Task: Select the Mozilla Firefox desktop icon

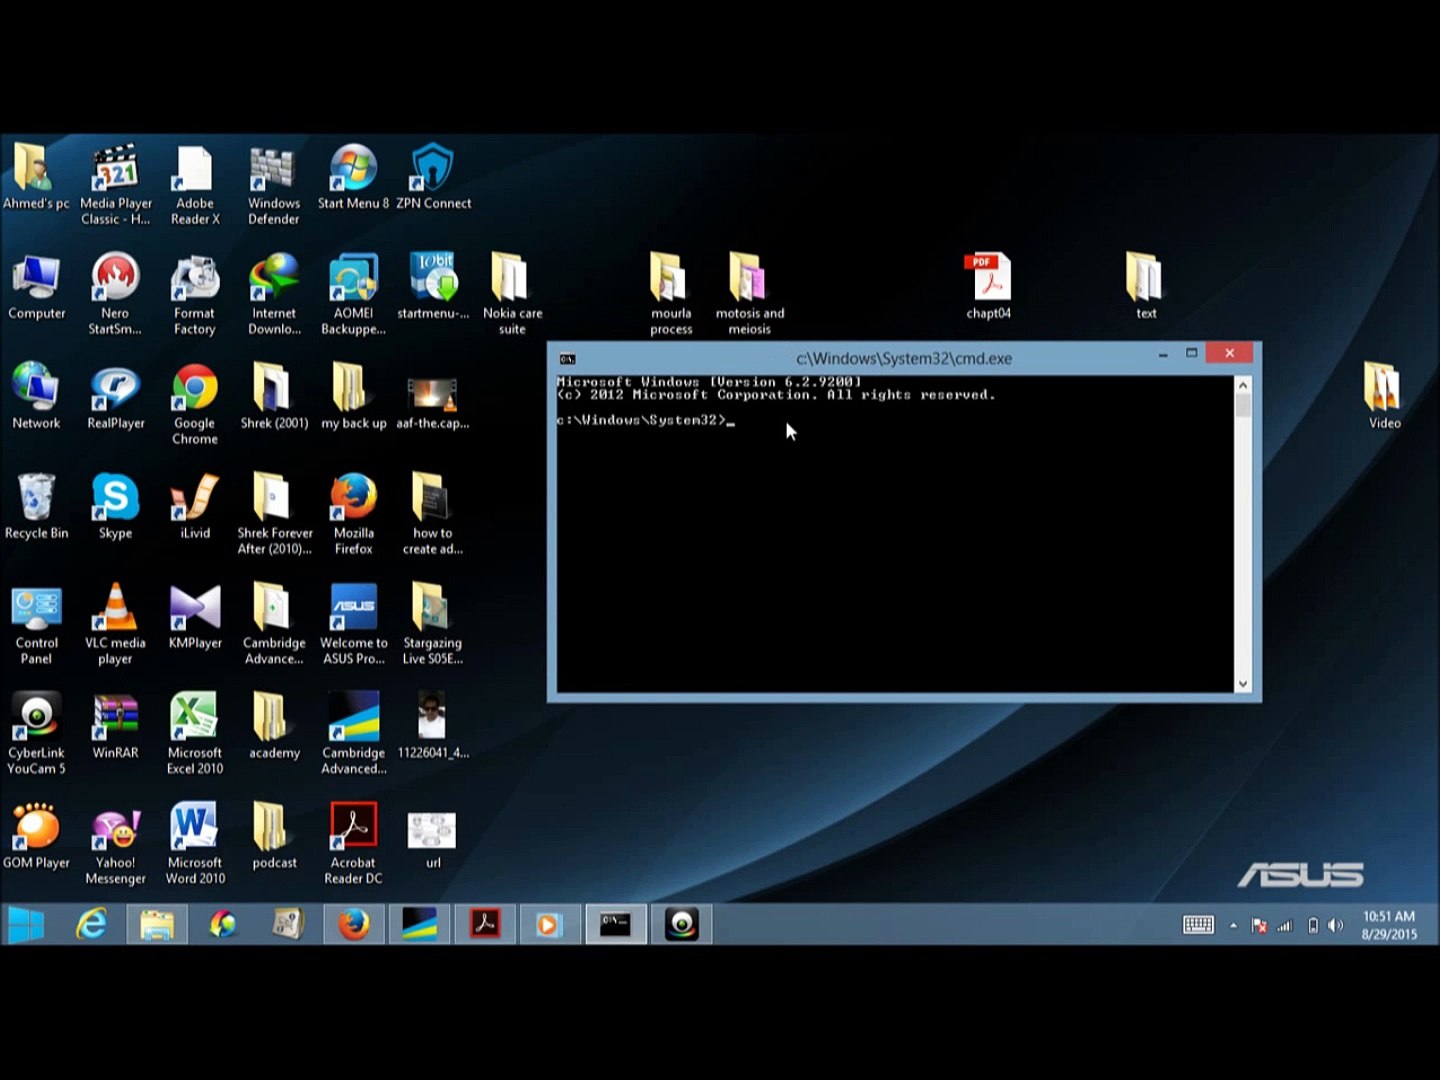Action: 353,499
